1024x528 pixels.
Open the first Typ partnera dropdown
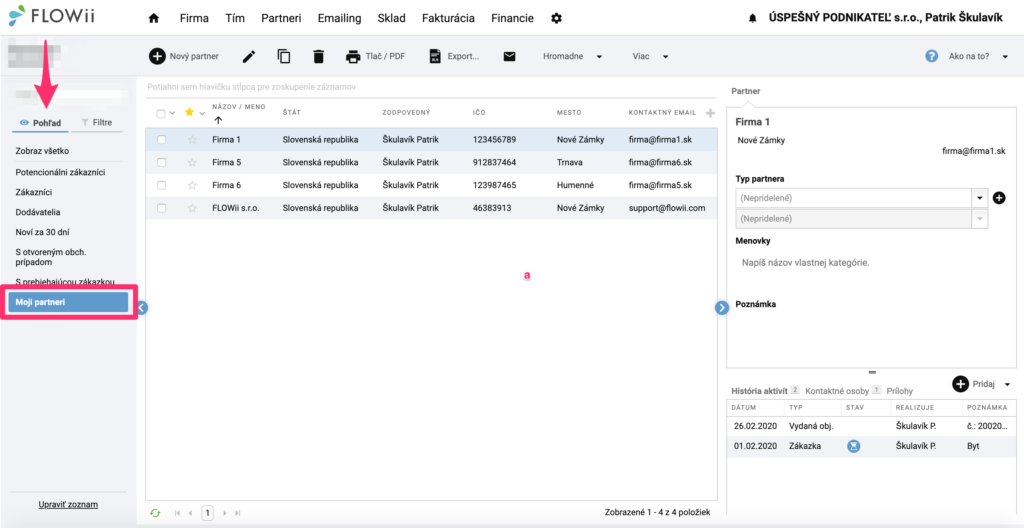pos(980,197)
